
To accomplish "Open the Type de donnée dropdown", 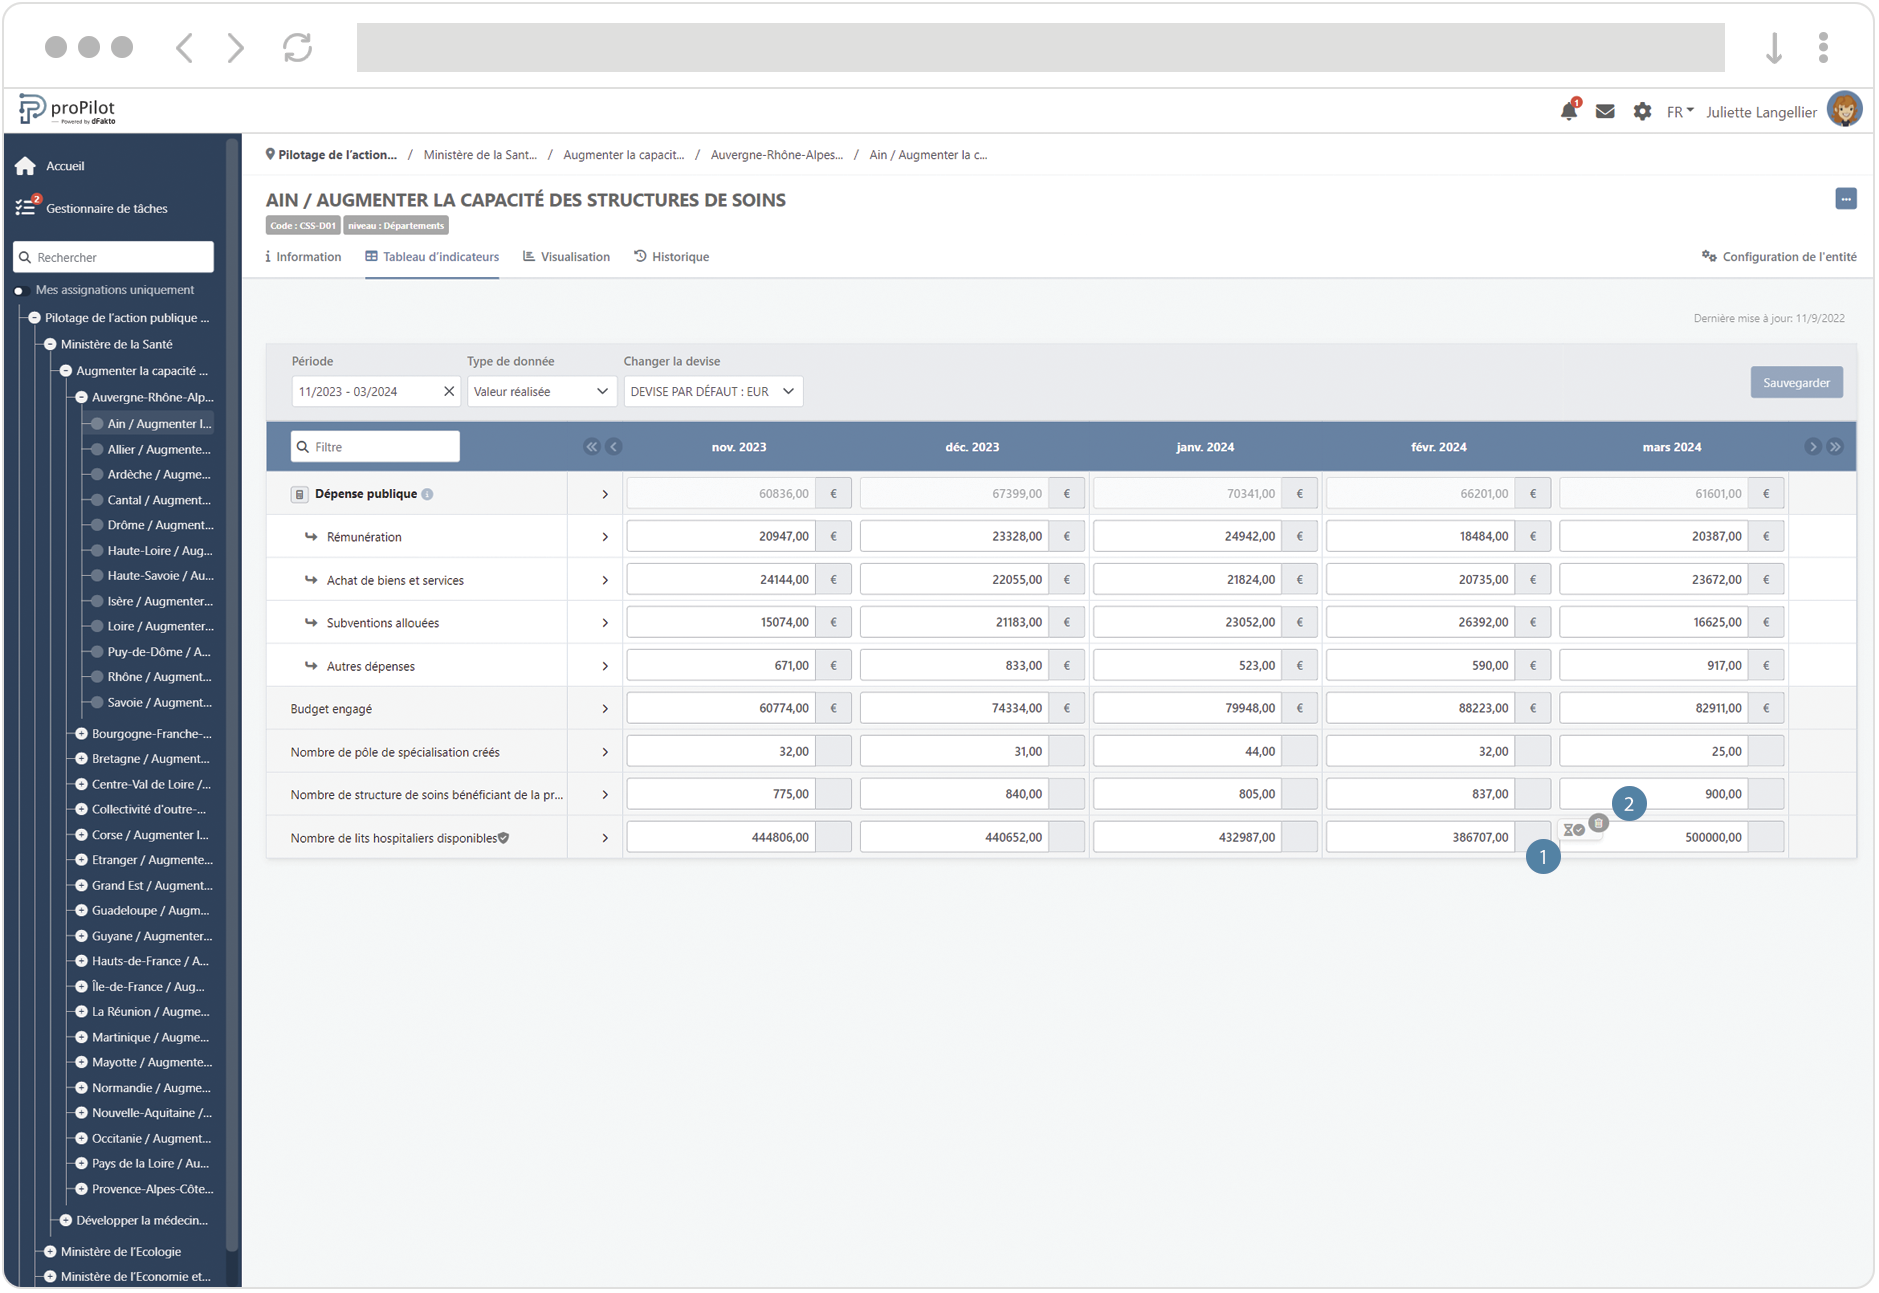I will [540, 392].
